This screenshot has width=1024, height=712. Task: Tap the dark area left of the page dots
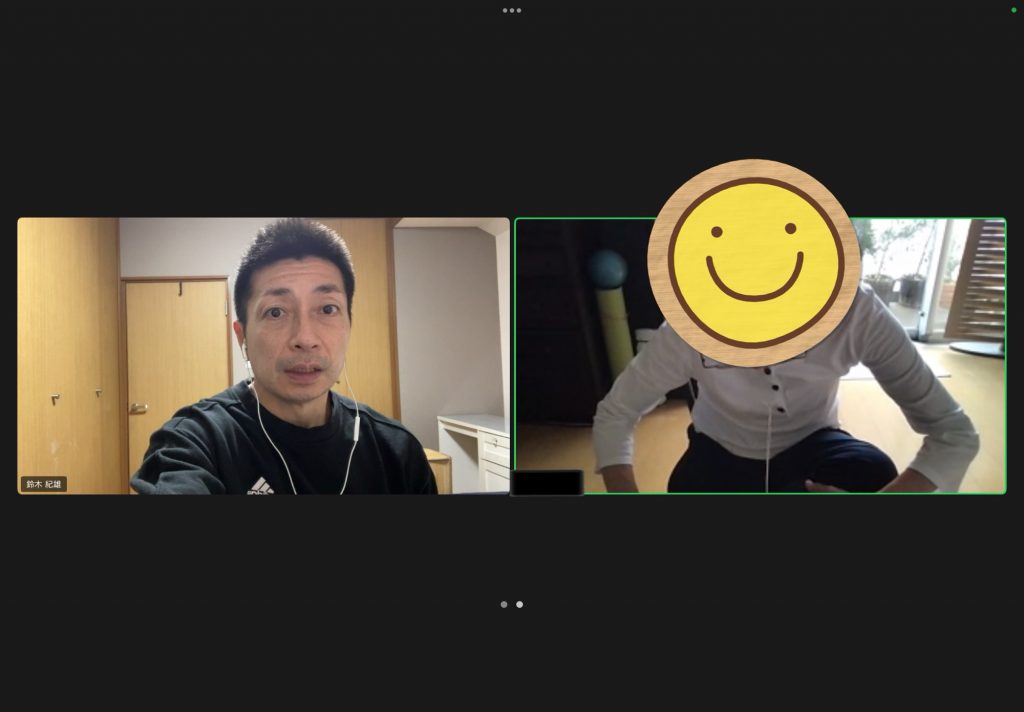click(250, 604)
